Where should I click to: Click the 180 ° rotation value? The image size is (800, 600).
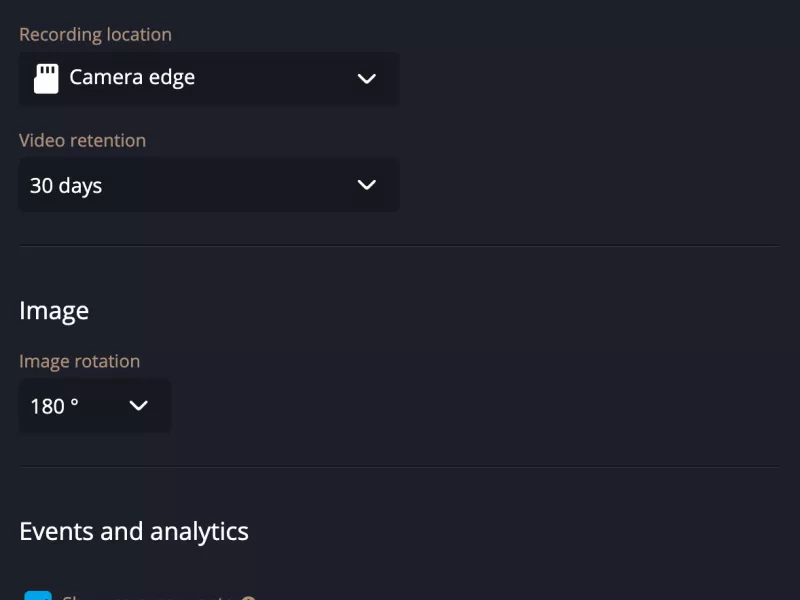click(54, 406)
